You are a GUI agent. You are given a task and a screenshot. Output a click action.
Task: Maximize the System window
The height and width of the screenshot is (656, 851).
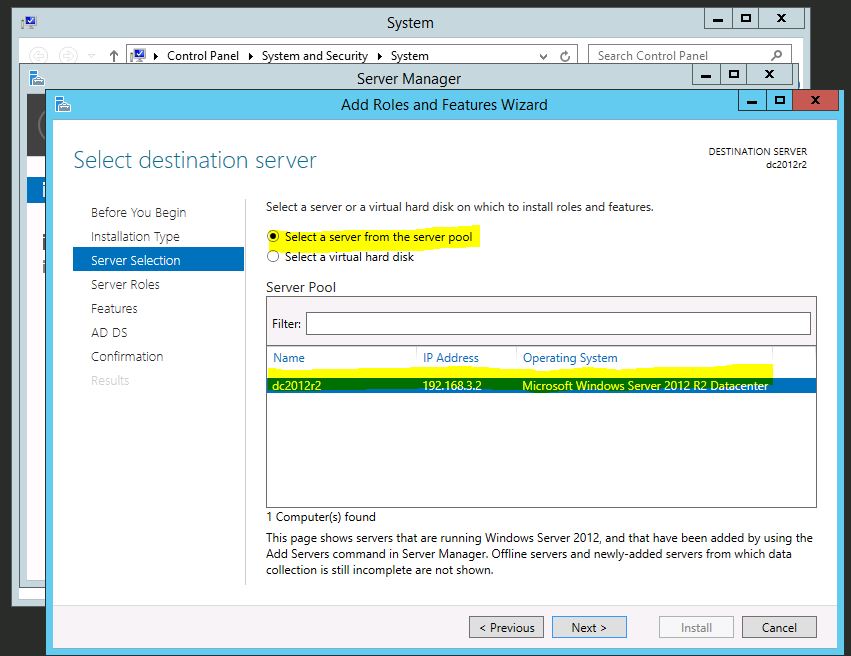[x=746, y=19]
